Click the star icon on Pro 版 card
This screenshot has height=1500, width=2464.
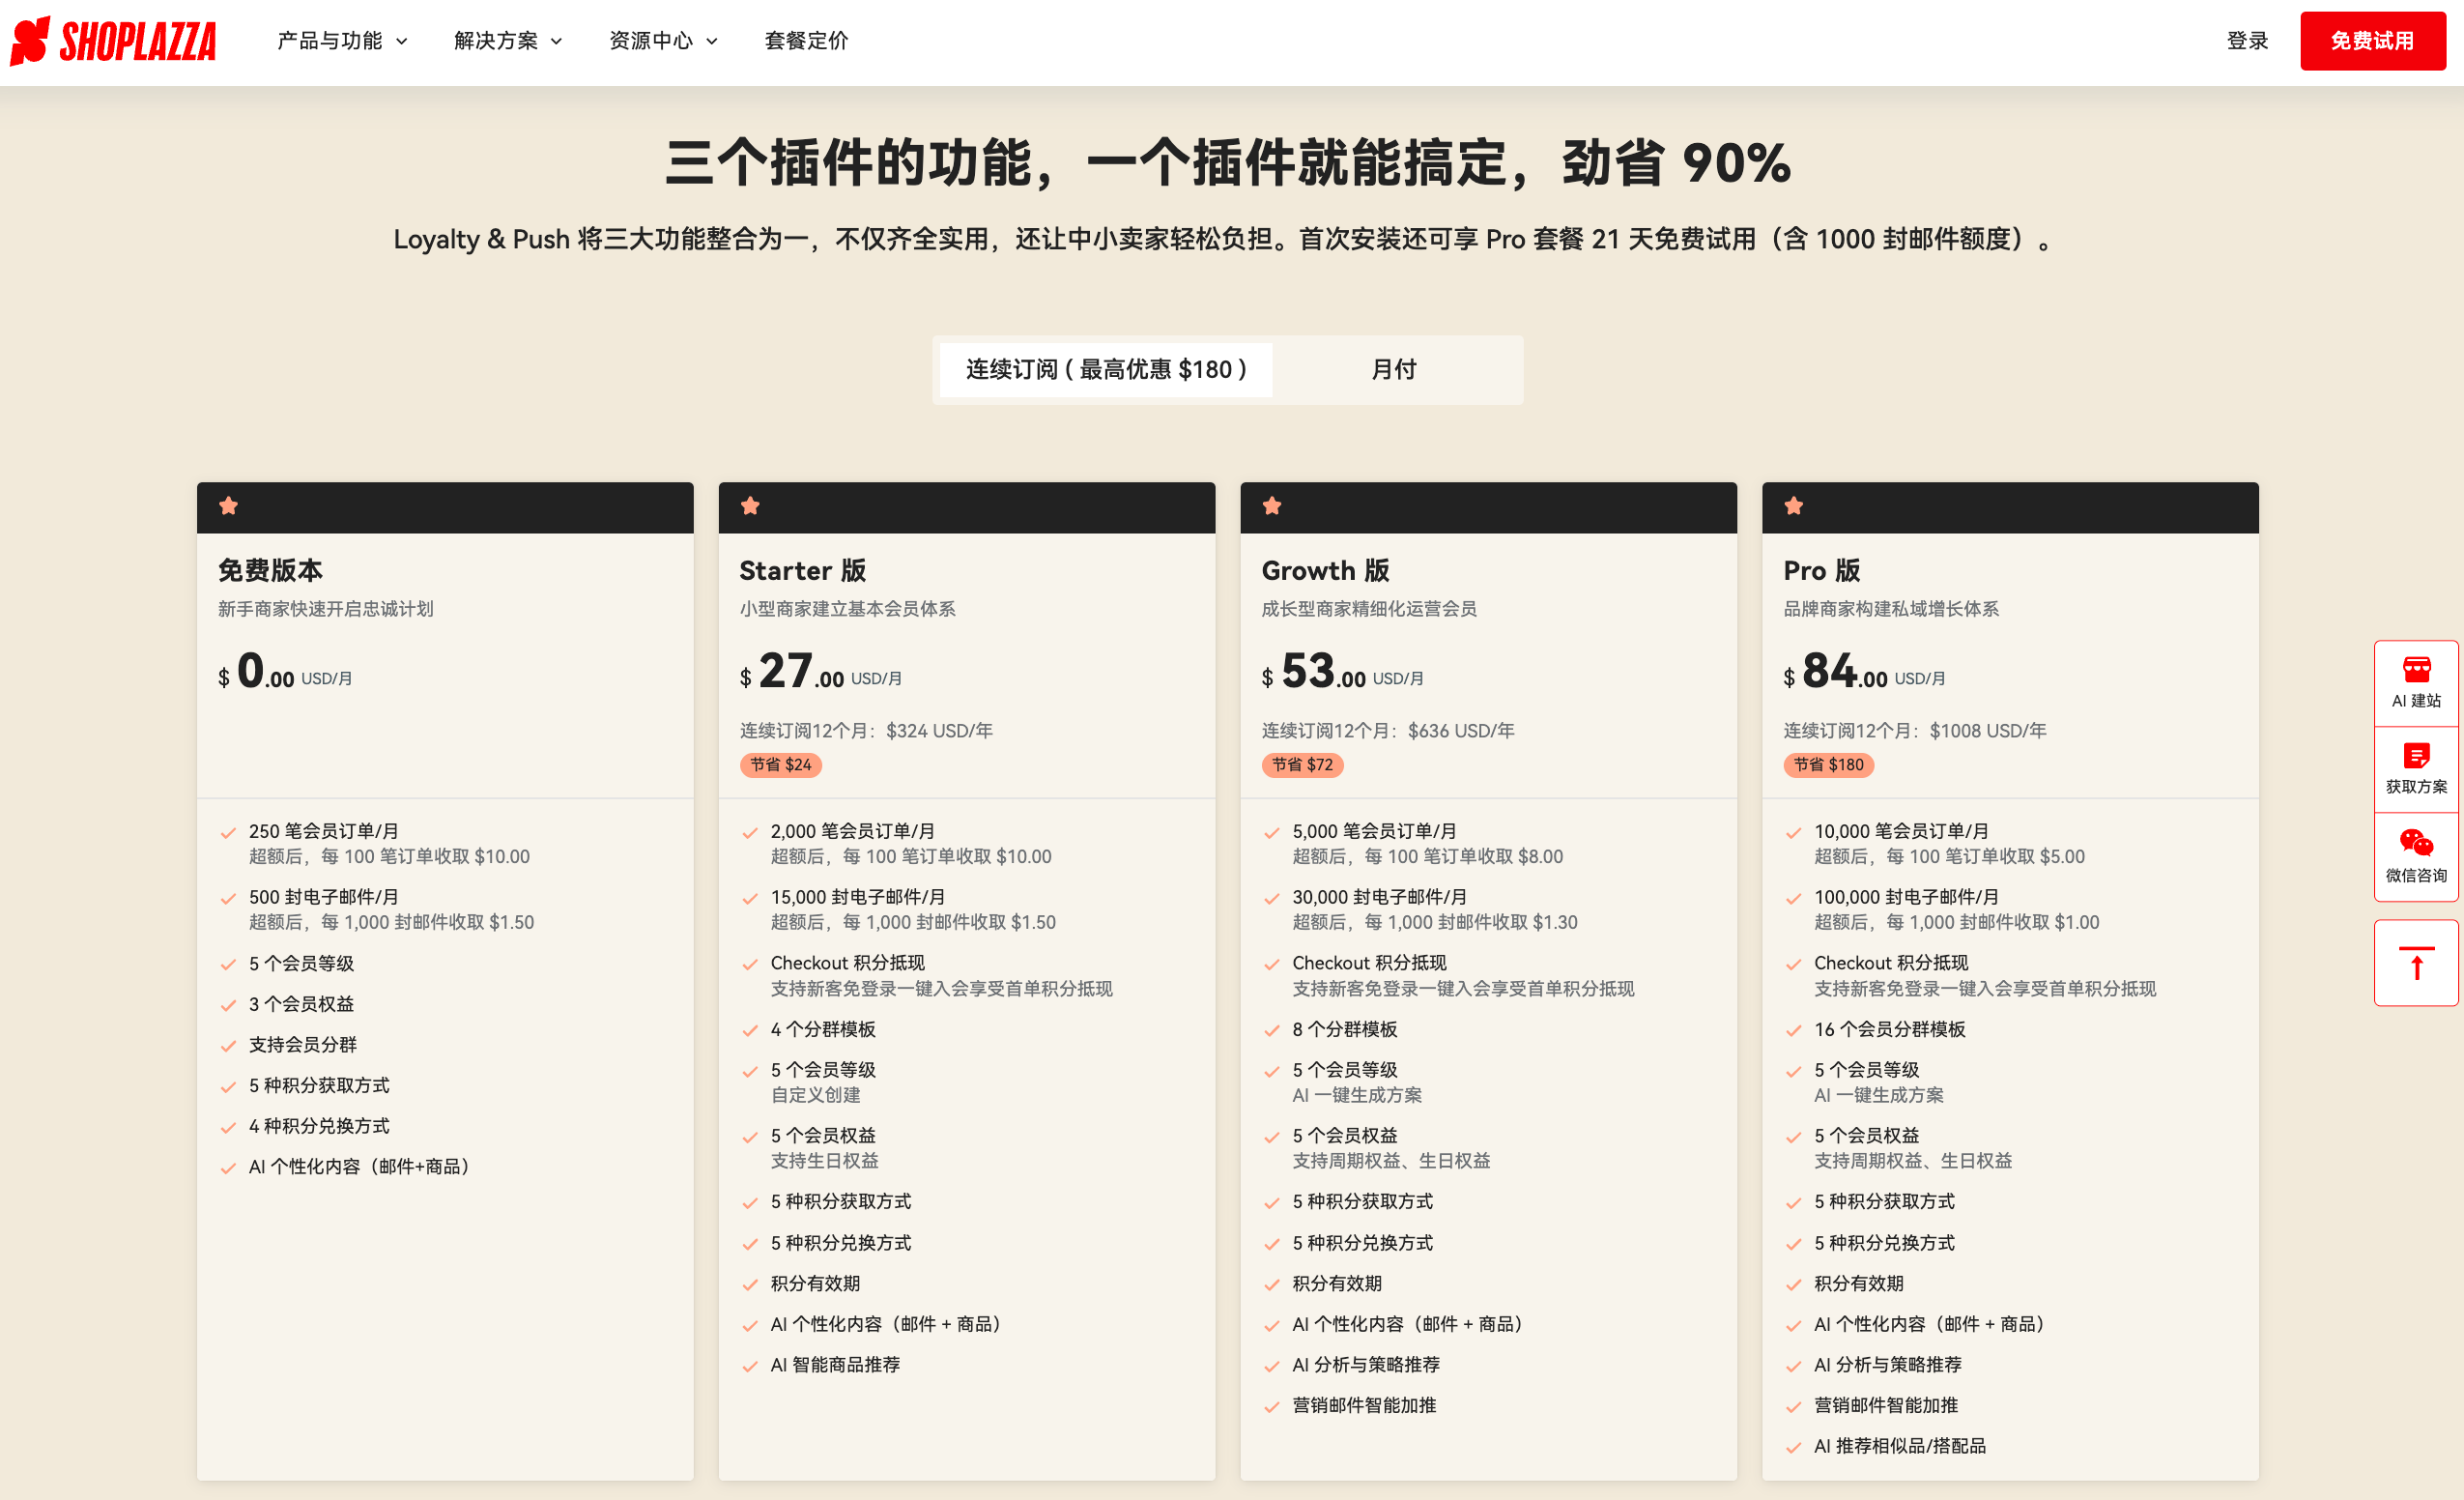pos(1794,506)
